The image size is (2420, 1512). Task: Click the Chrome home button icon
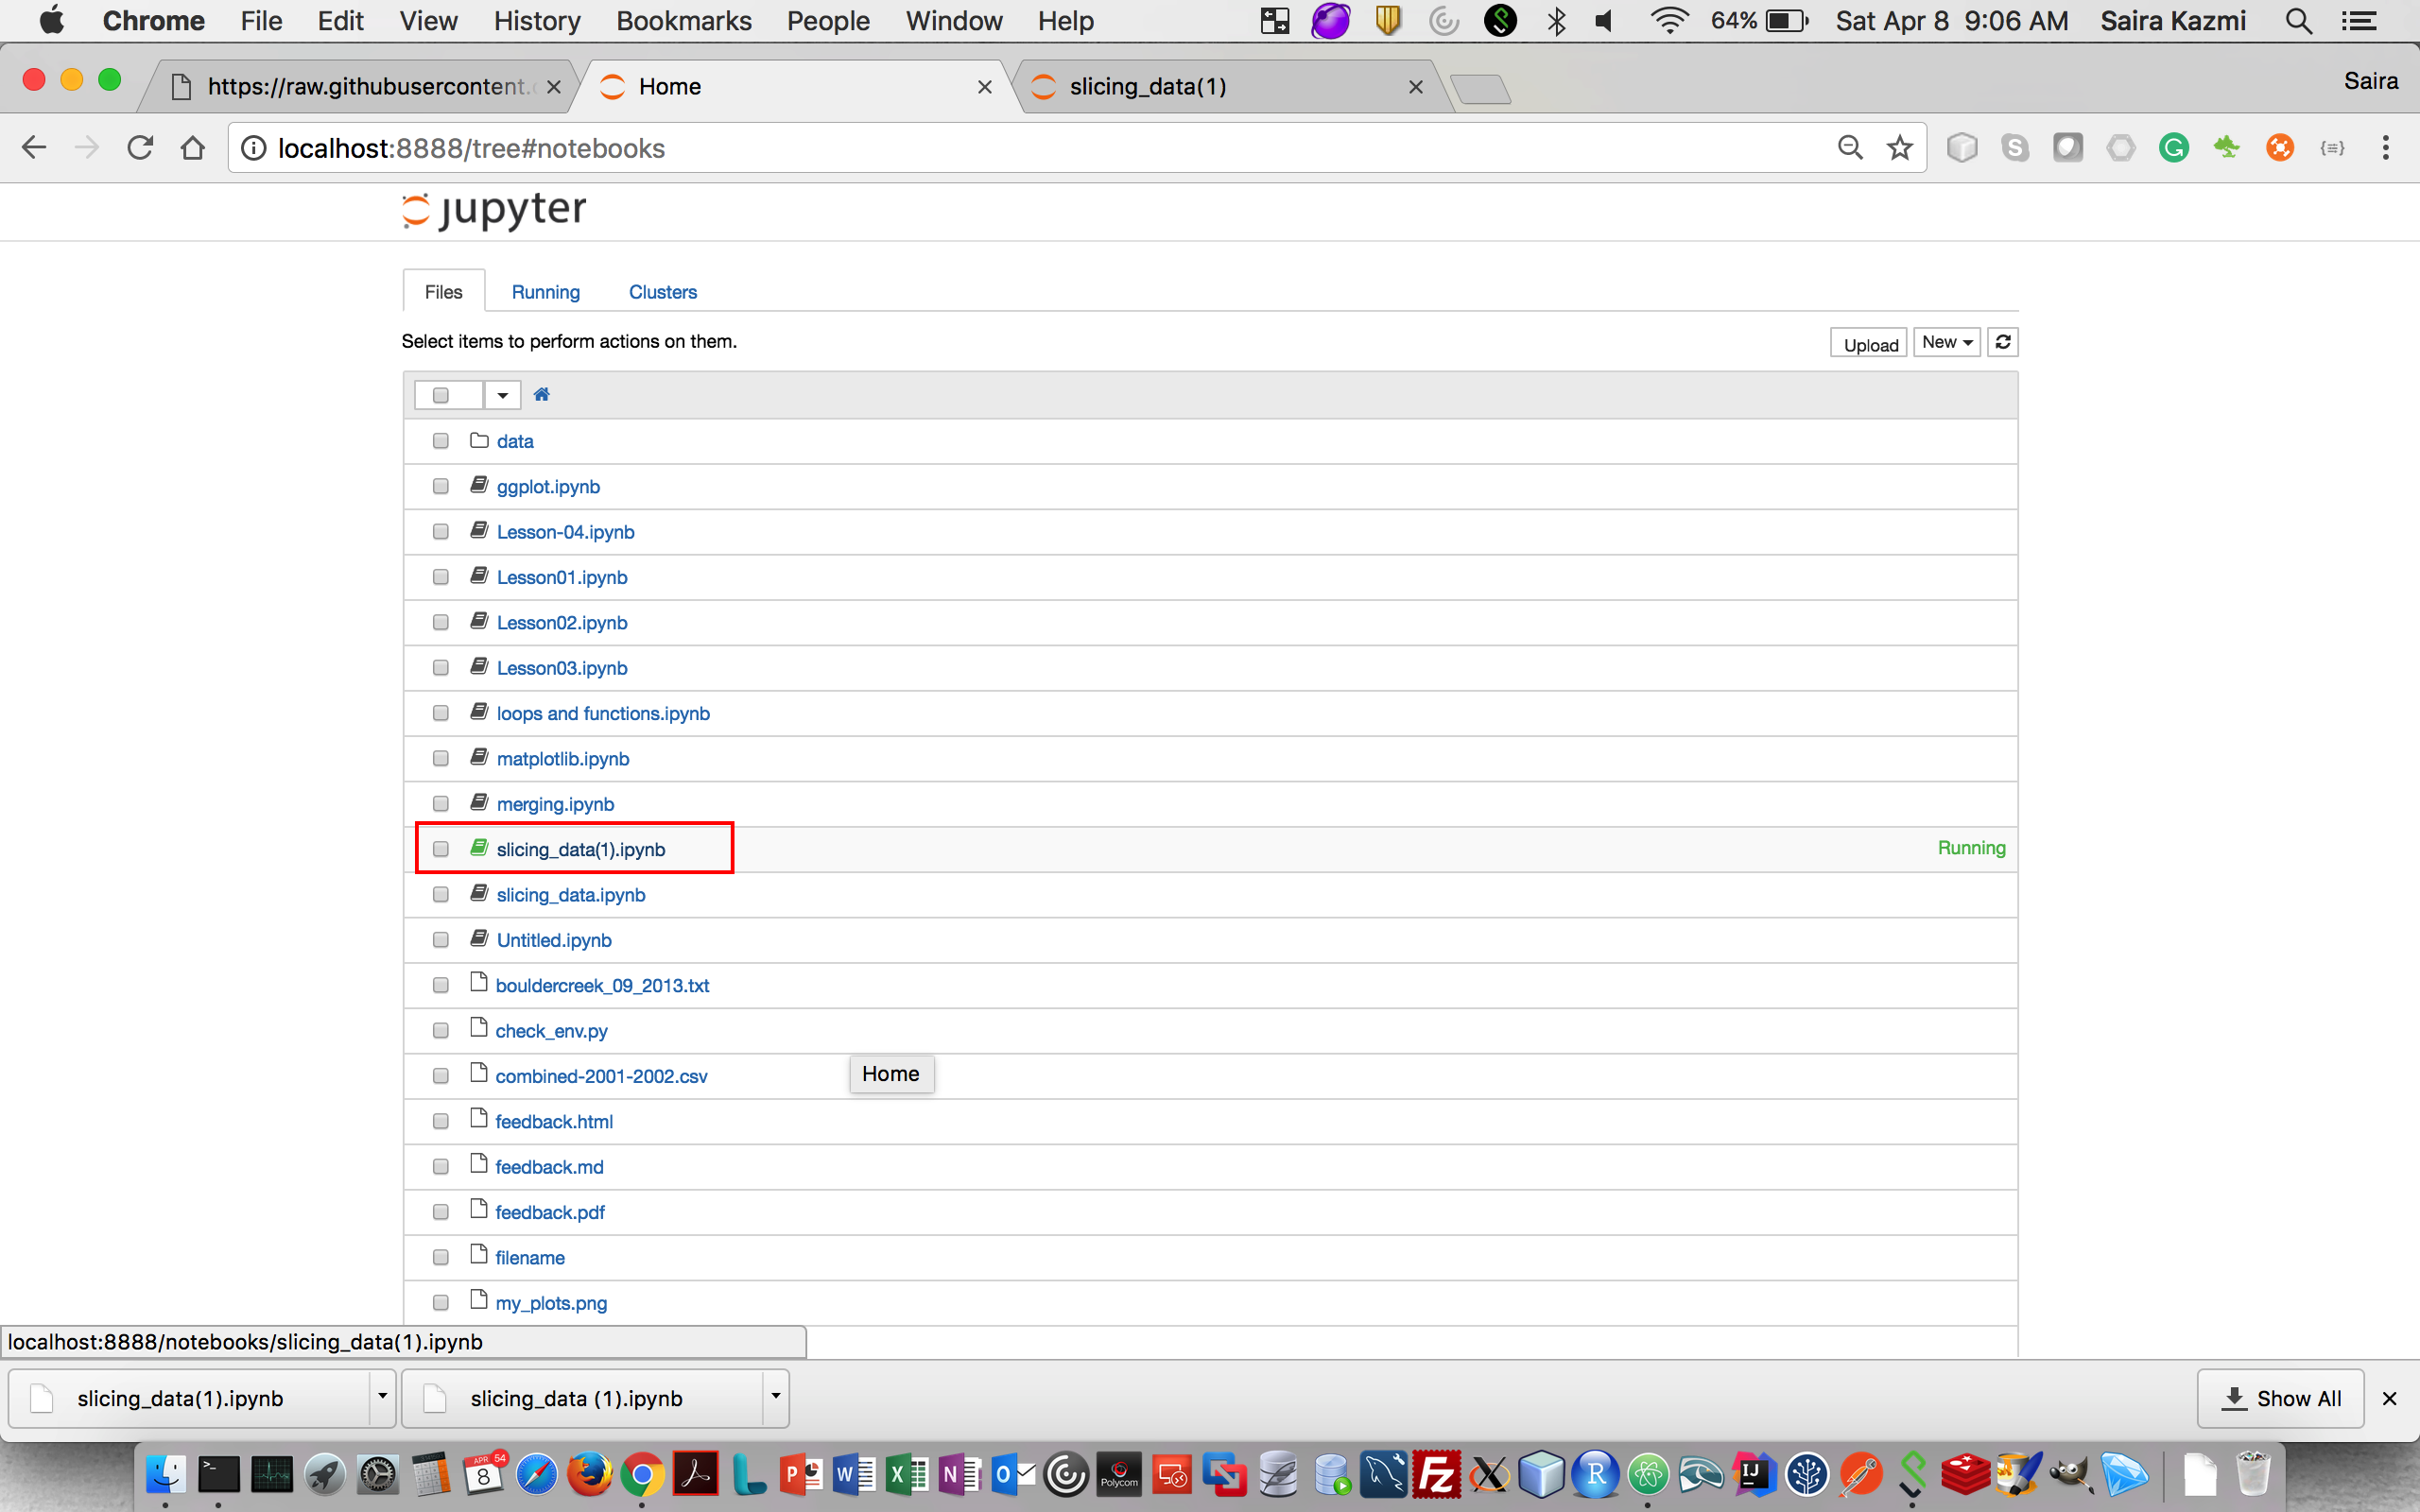pos(193,148)
